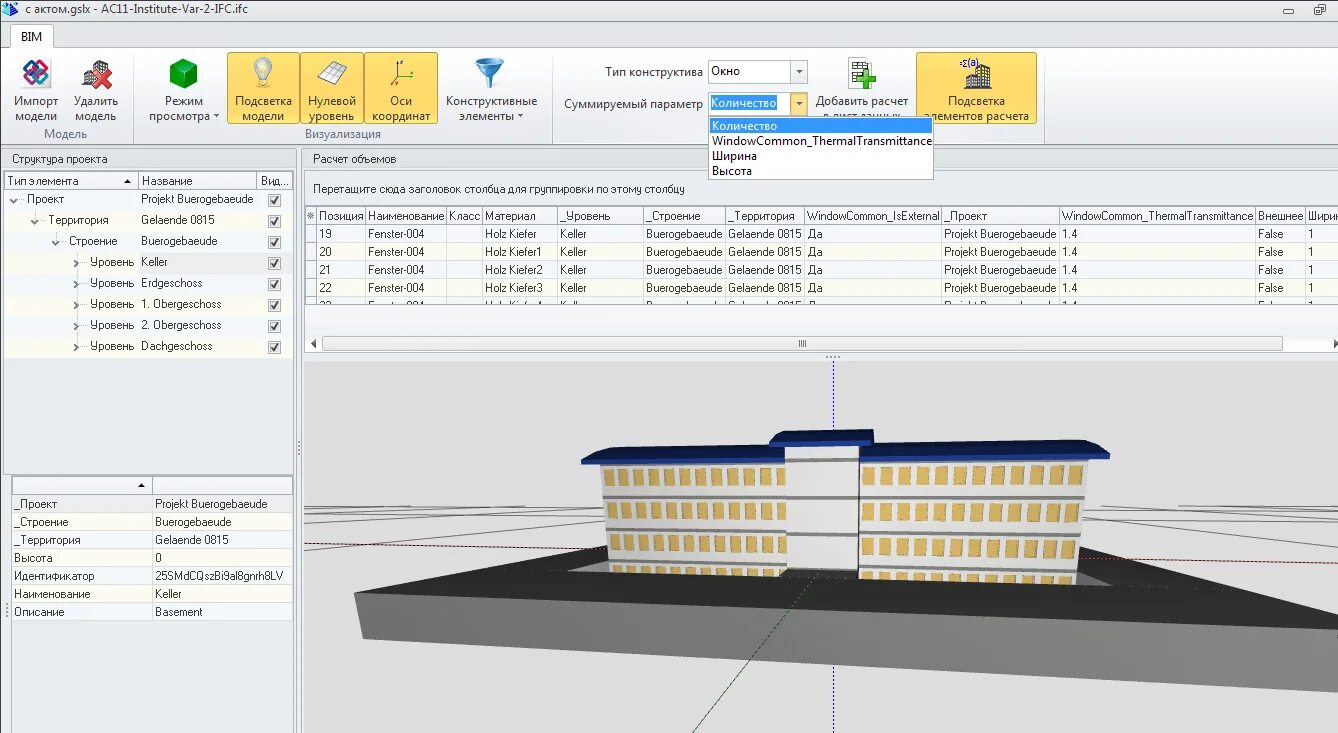
Task: Sort by Тип элемента column header
Action: pyautogui.click(x=71, y=181)
